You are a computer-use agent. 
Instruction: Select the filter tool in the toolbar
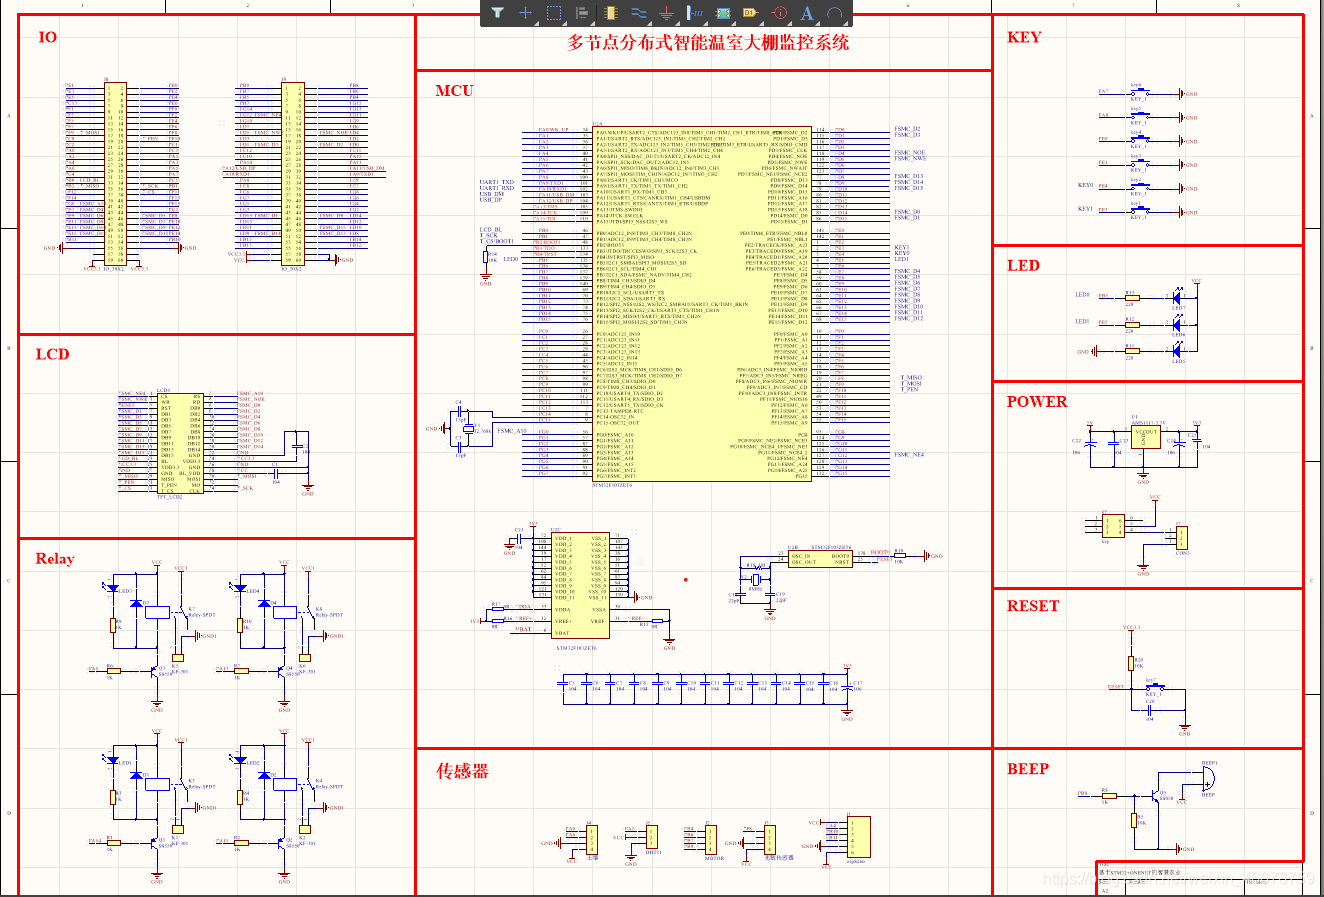[x=498, y=13]
